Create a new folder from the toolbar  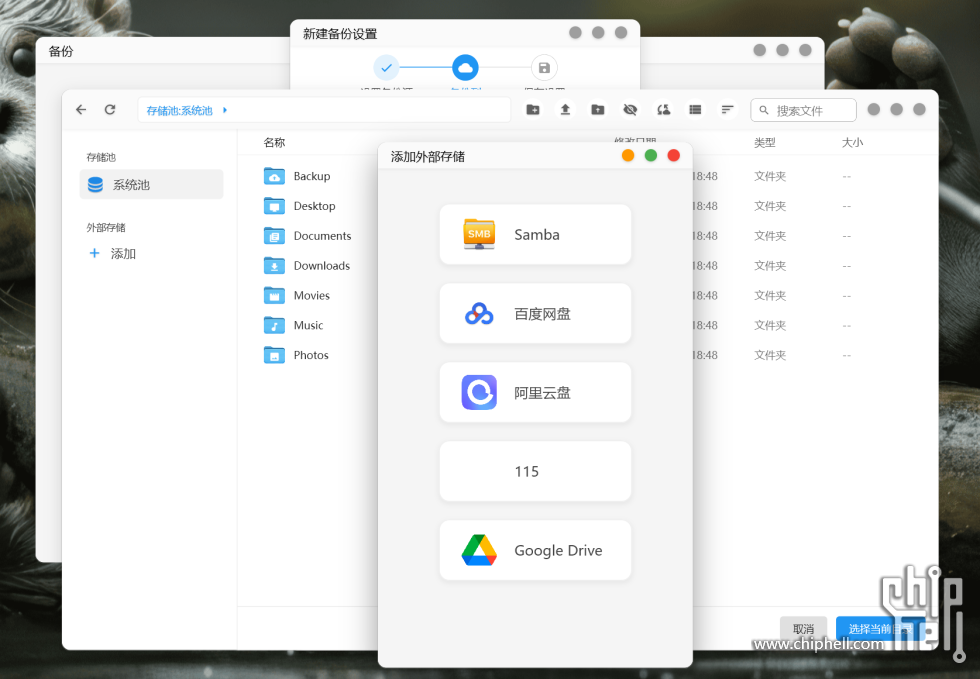(x=533, y=110)
